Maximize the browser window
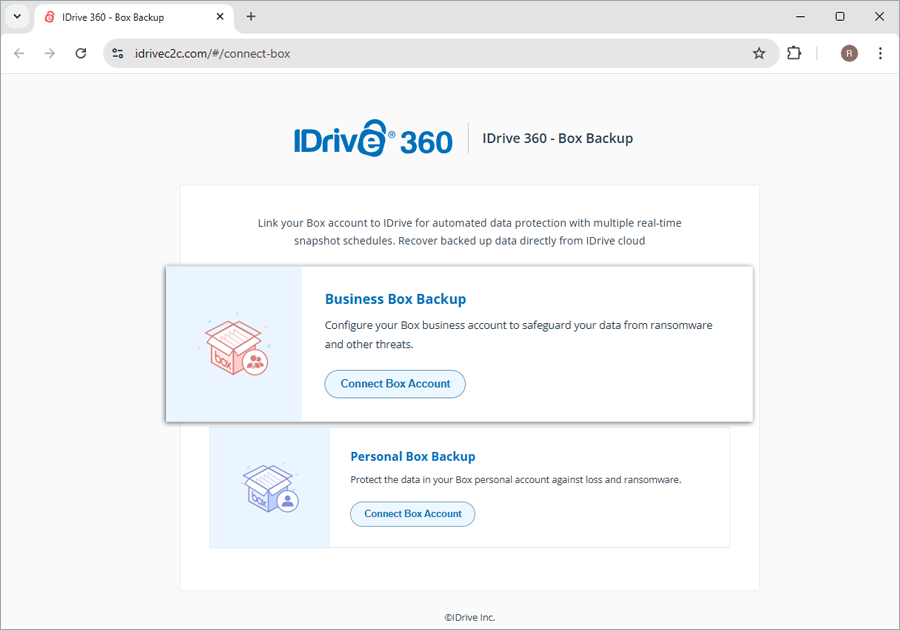Screen dimensions: 900x630 (x=840, y=17)
